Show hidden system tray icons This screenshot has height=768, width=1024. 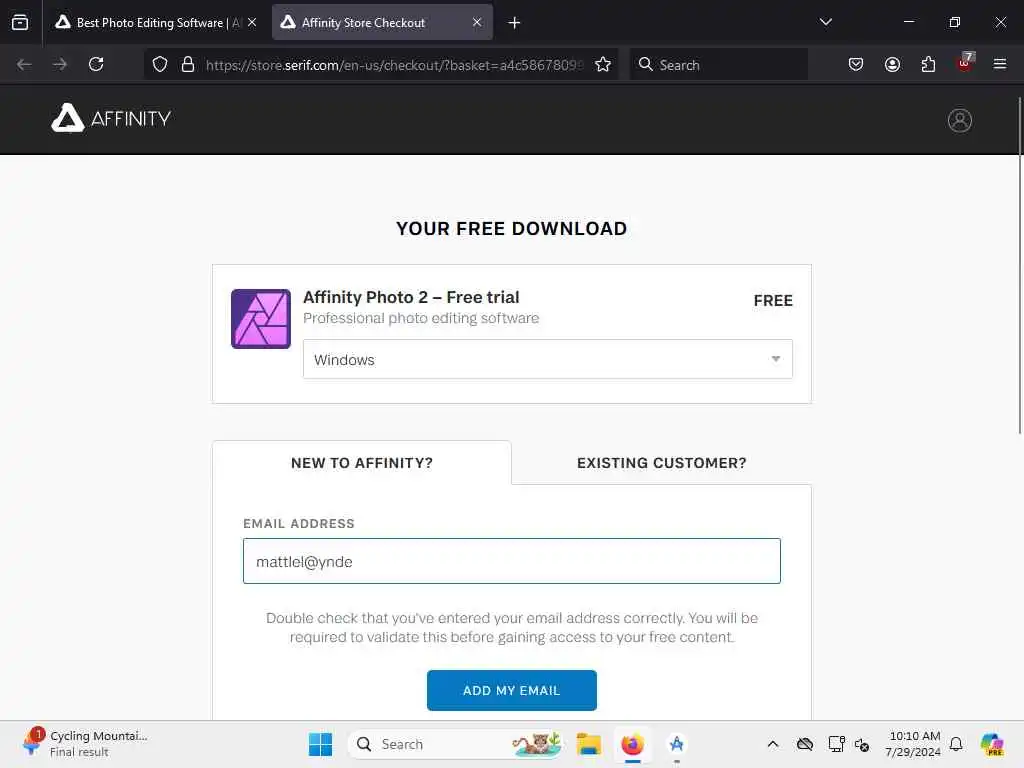coord(773,744)
